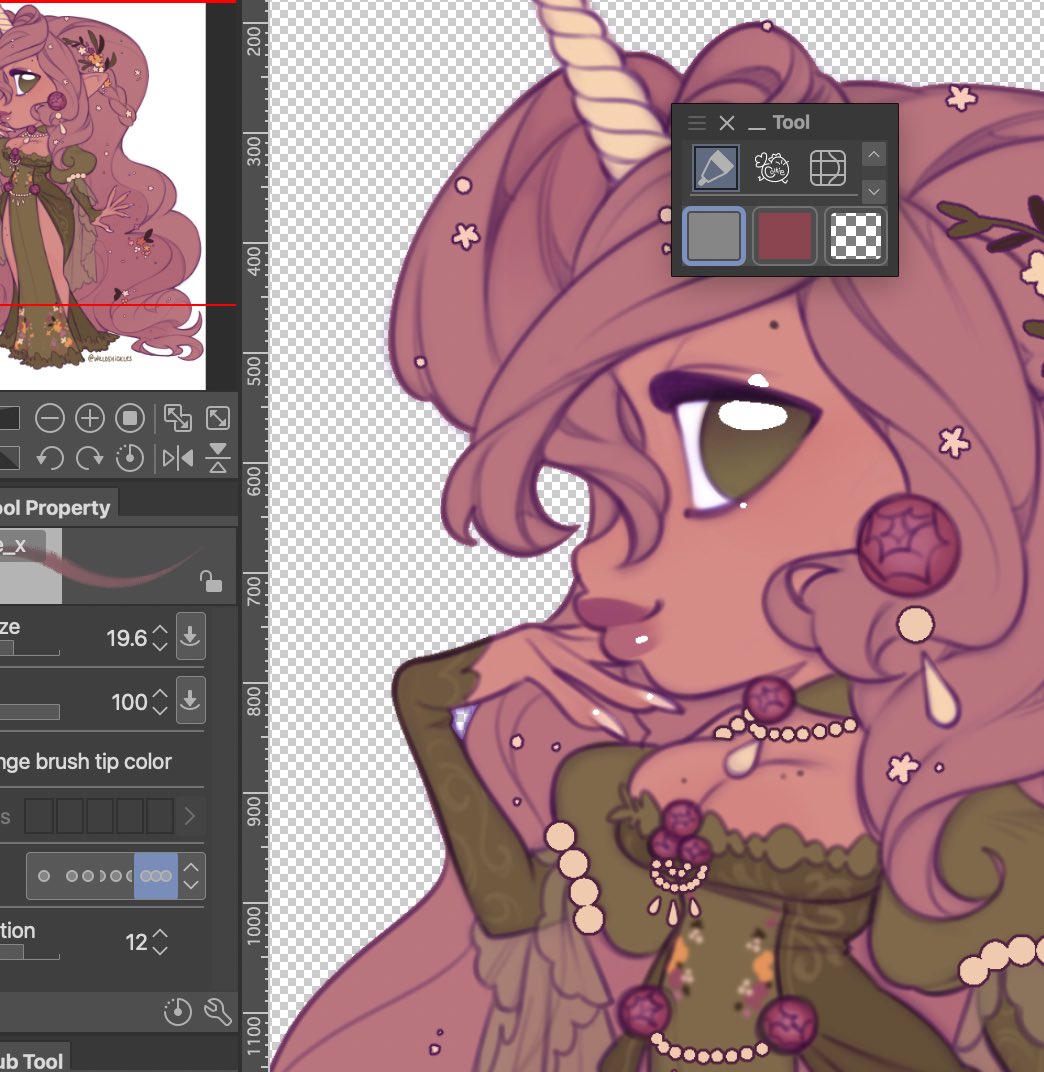Screen dimensions: 1044x1072
Task: Close the floating Tool palette
Action: tap(727, 123)
